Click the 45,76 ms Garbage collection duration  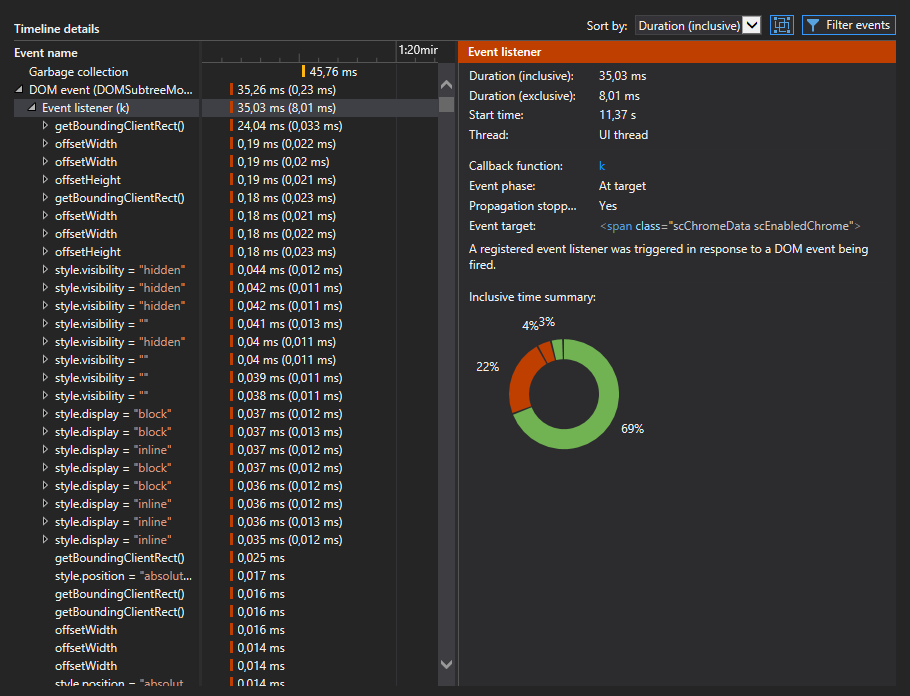pyautogui.click(x=333, y=72)
